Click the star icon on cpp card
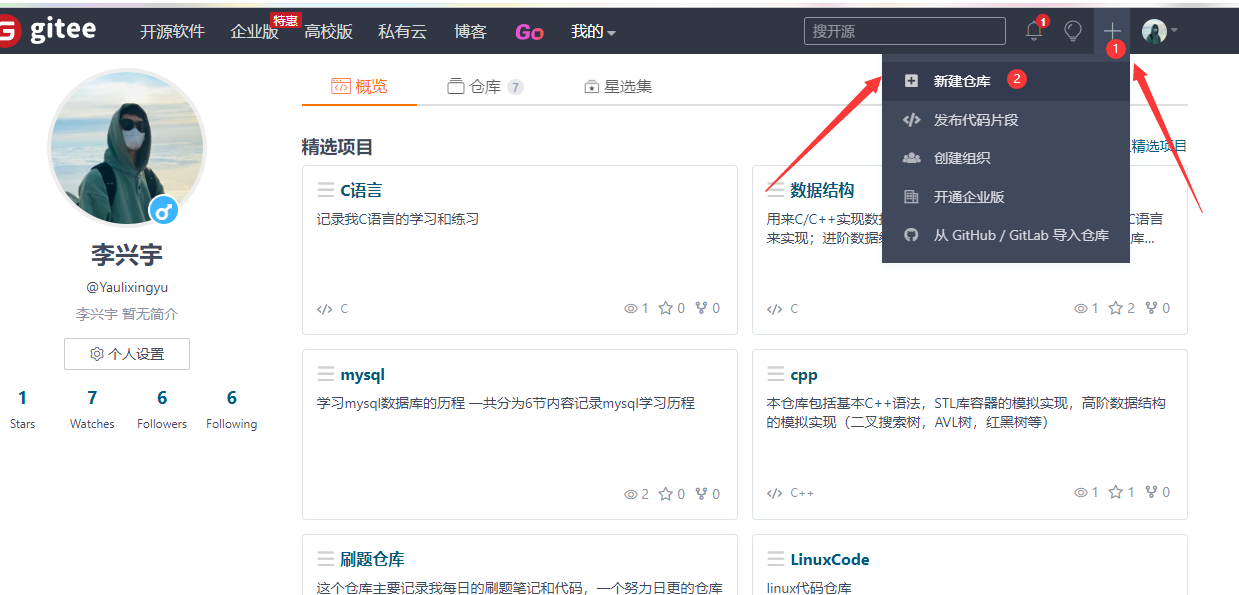This screenshot has width=1239, height=595. tap(1115, 492)
